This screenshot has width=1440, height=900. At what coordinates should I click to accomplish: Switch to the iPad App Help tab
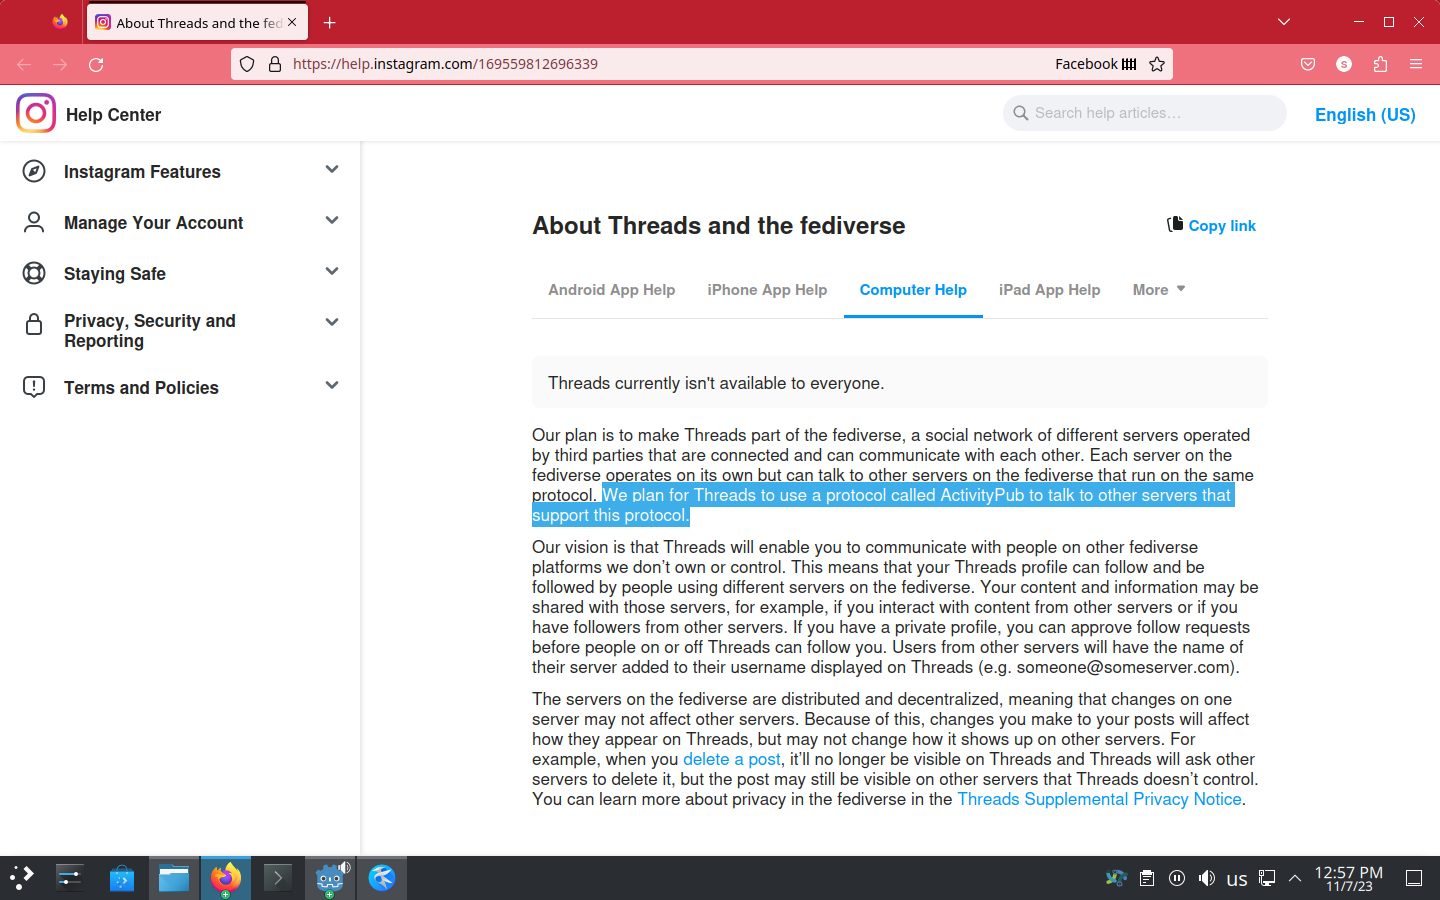click(1049, 290)
